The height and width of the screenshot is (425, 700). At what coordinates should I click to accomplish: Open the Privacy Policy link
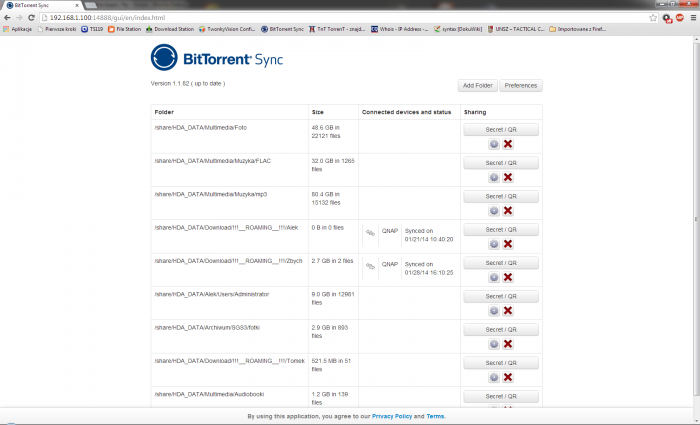392,416
